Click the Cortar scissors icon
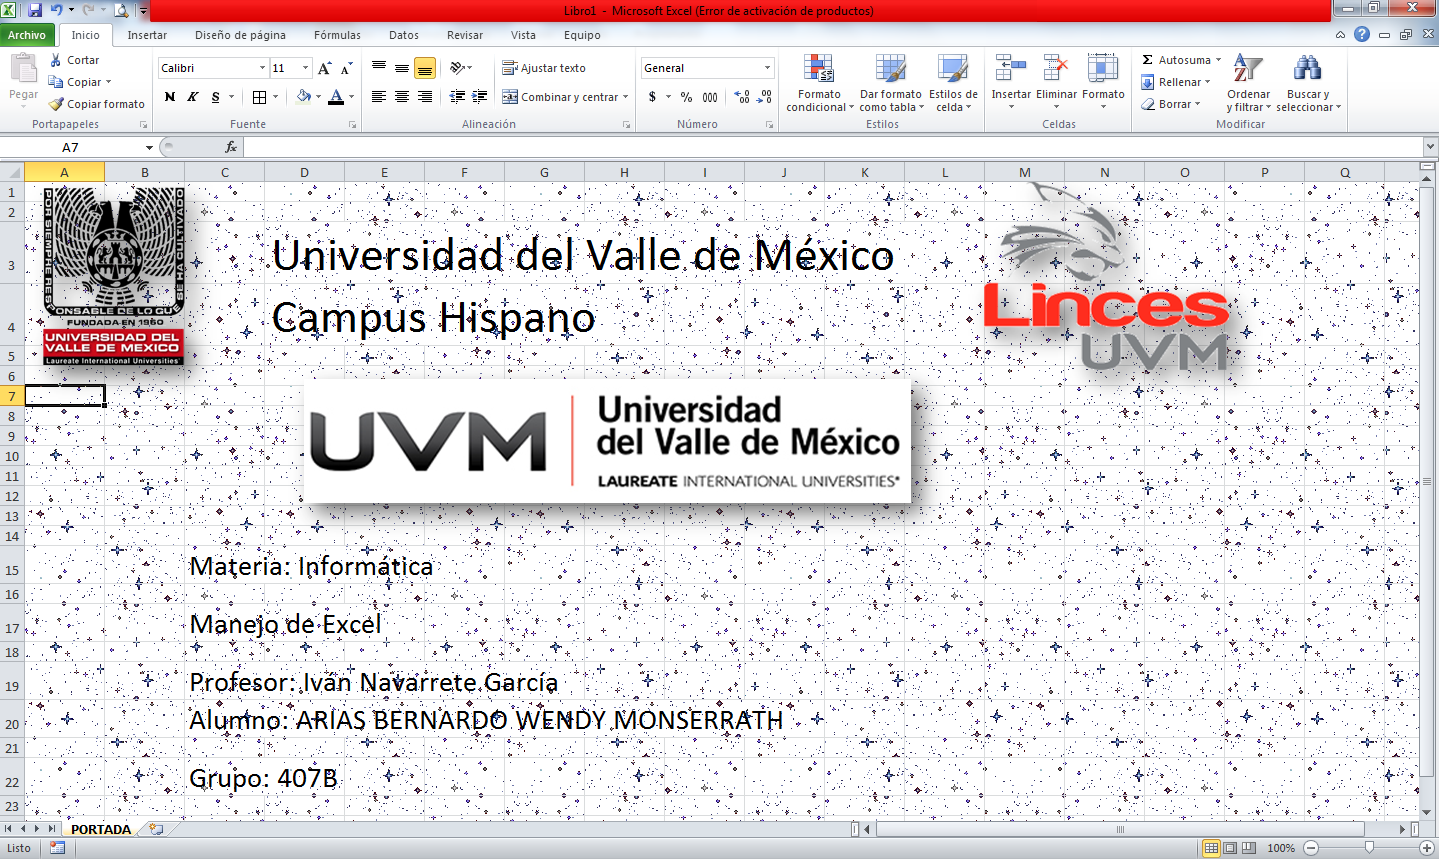 coord(56,60)
